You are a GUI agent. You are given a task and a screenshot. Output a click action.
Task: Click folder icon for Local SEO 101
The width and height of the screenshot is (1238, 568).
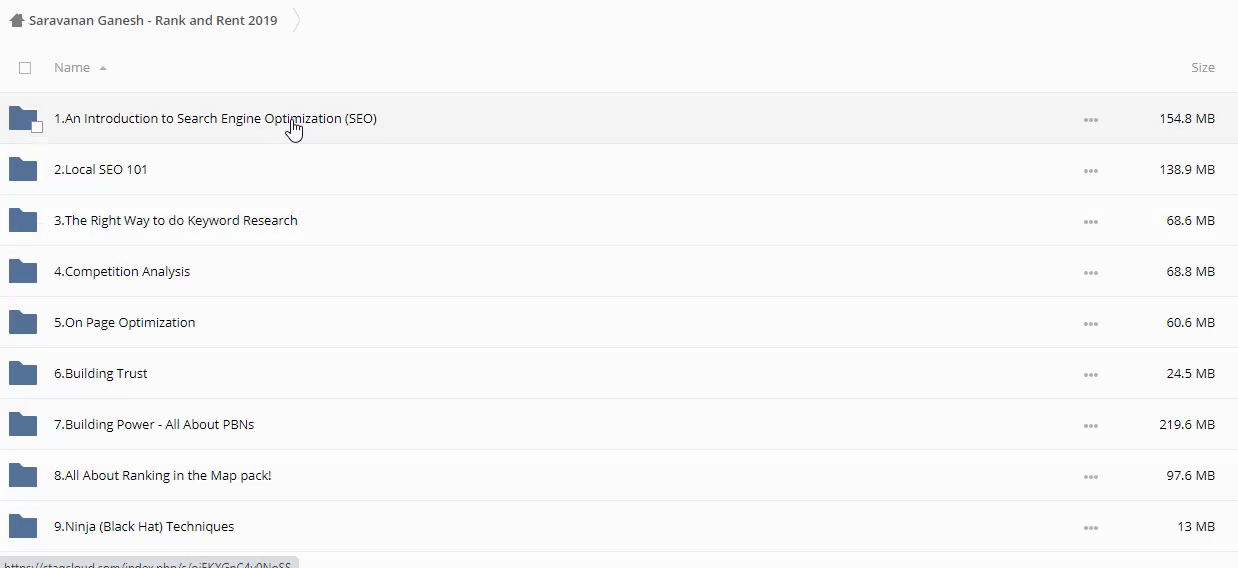point(22,169)
